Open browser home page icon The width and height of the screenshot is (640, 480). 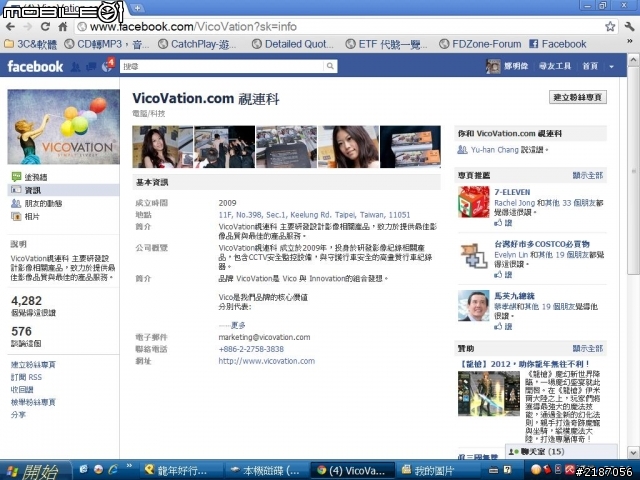(x=63, y=27)
